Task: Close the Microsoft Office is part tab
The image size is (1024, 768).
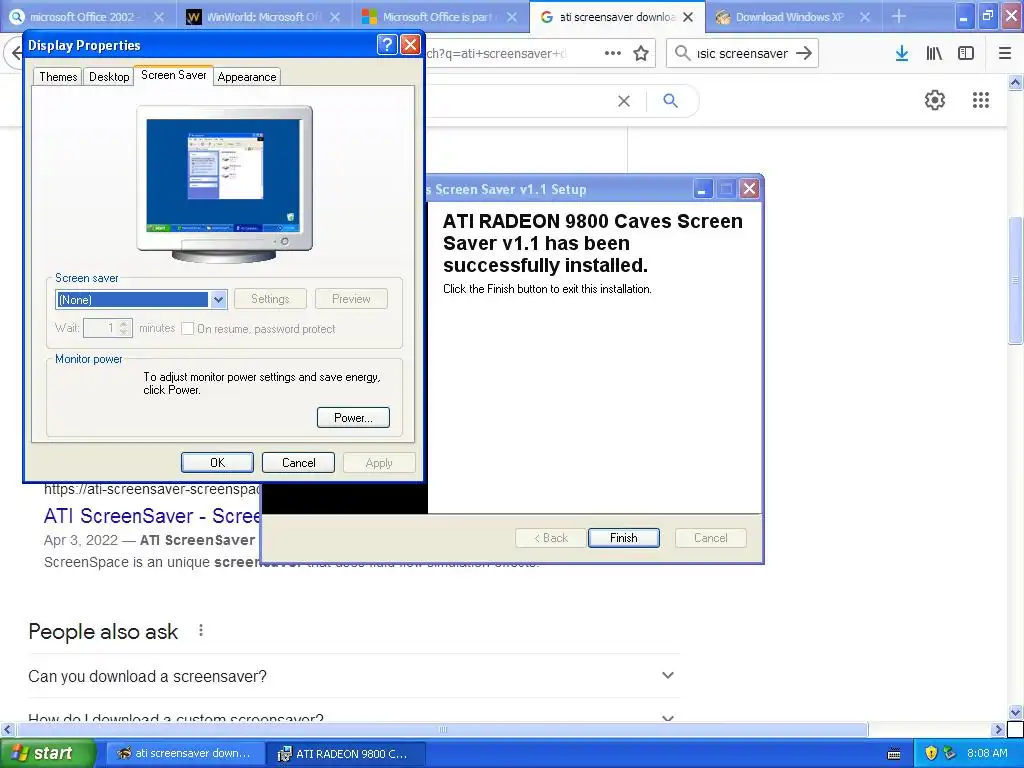Action: 512,17
